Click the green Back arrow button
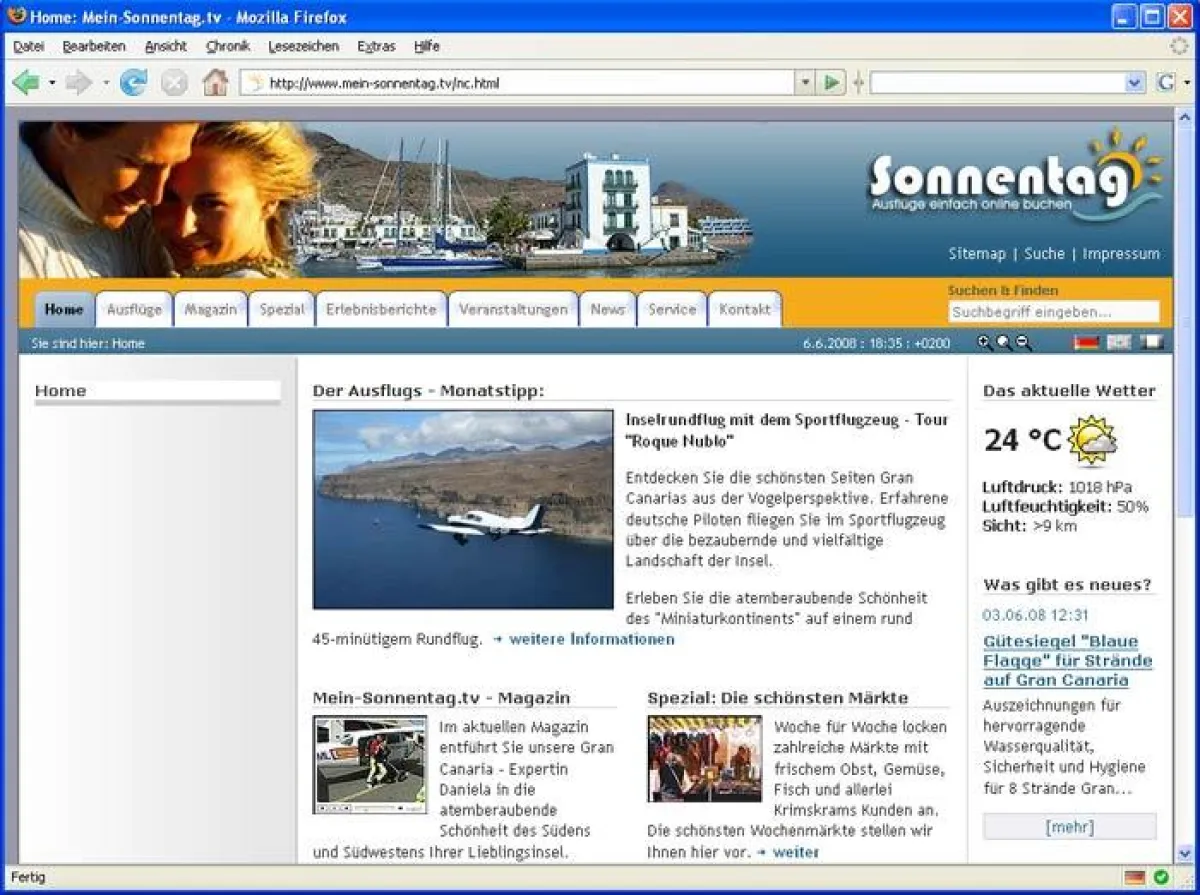Image resolution: width=1200 pixels, height=895 pixels. click(x=26, y=83)
